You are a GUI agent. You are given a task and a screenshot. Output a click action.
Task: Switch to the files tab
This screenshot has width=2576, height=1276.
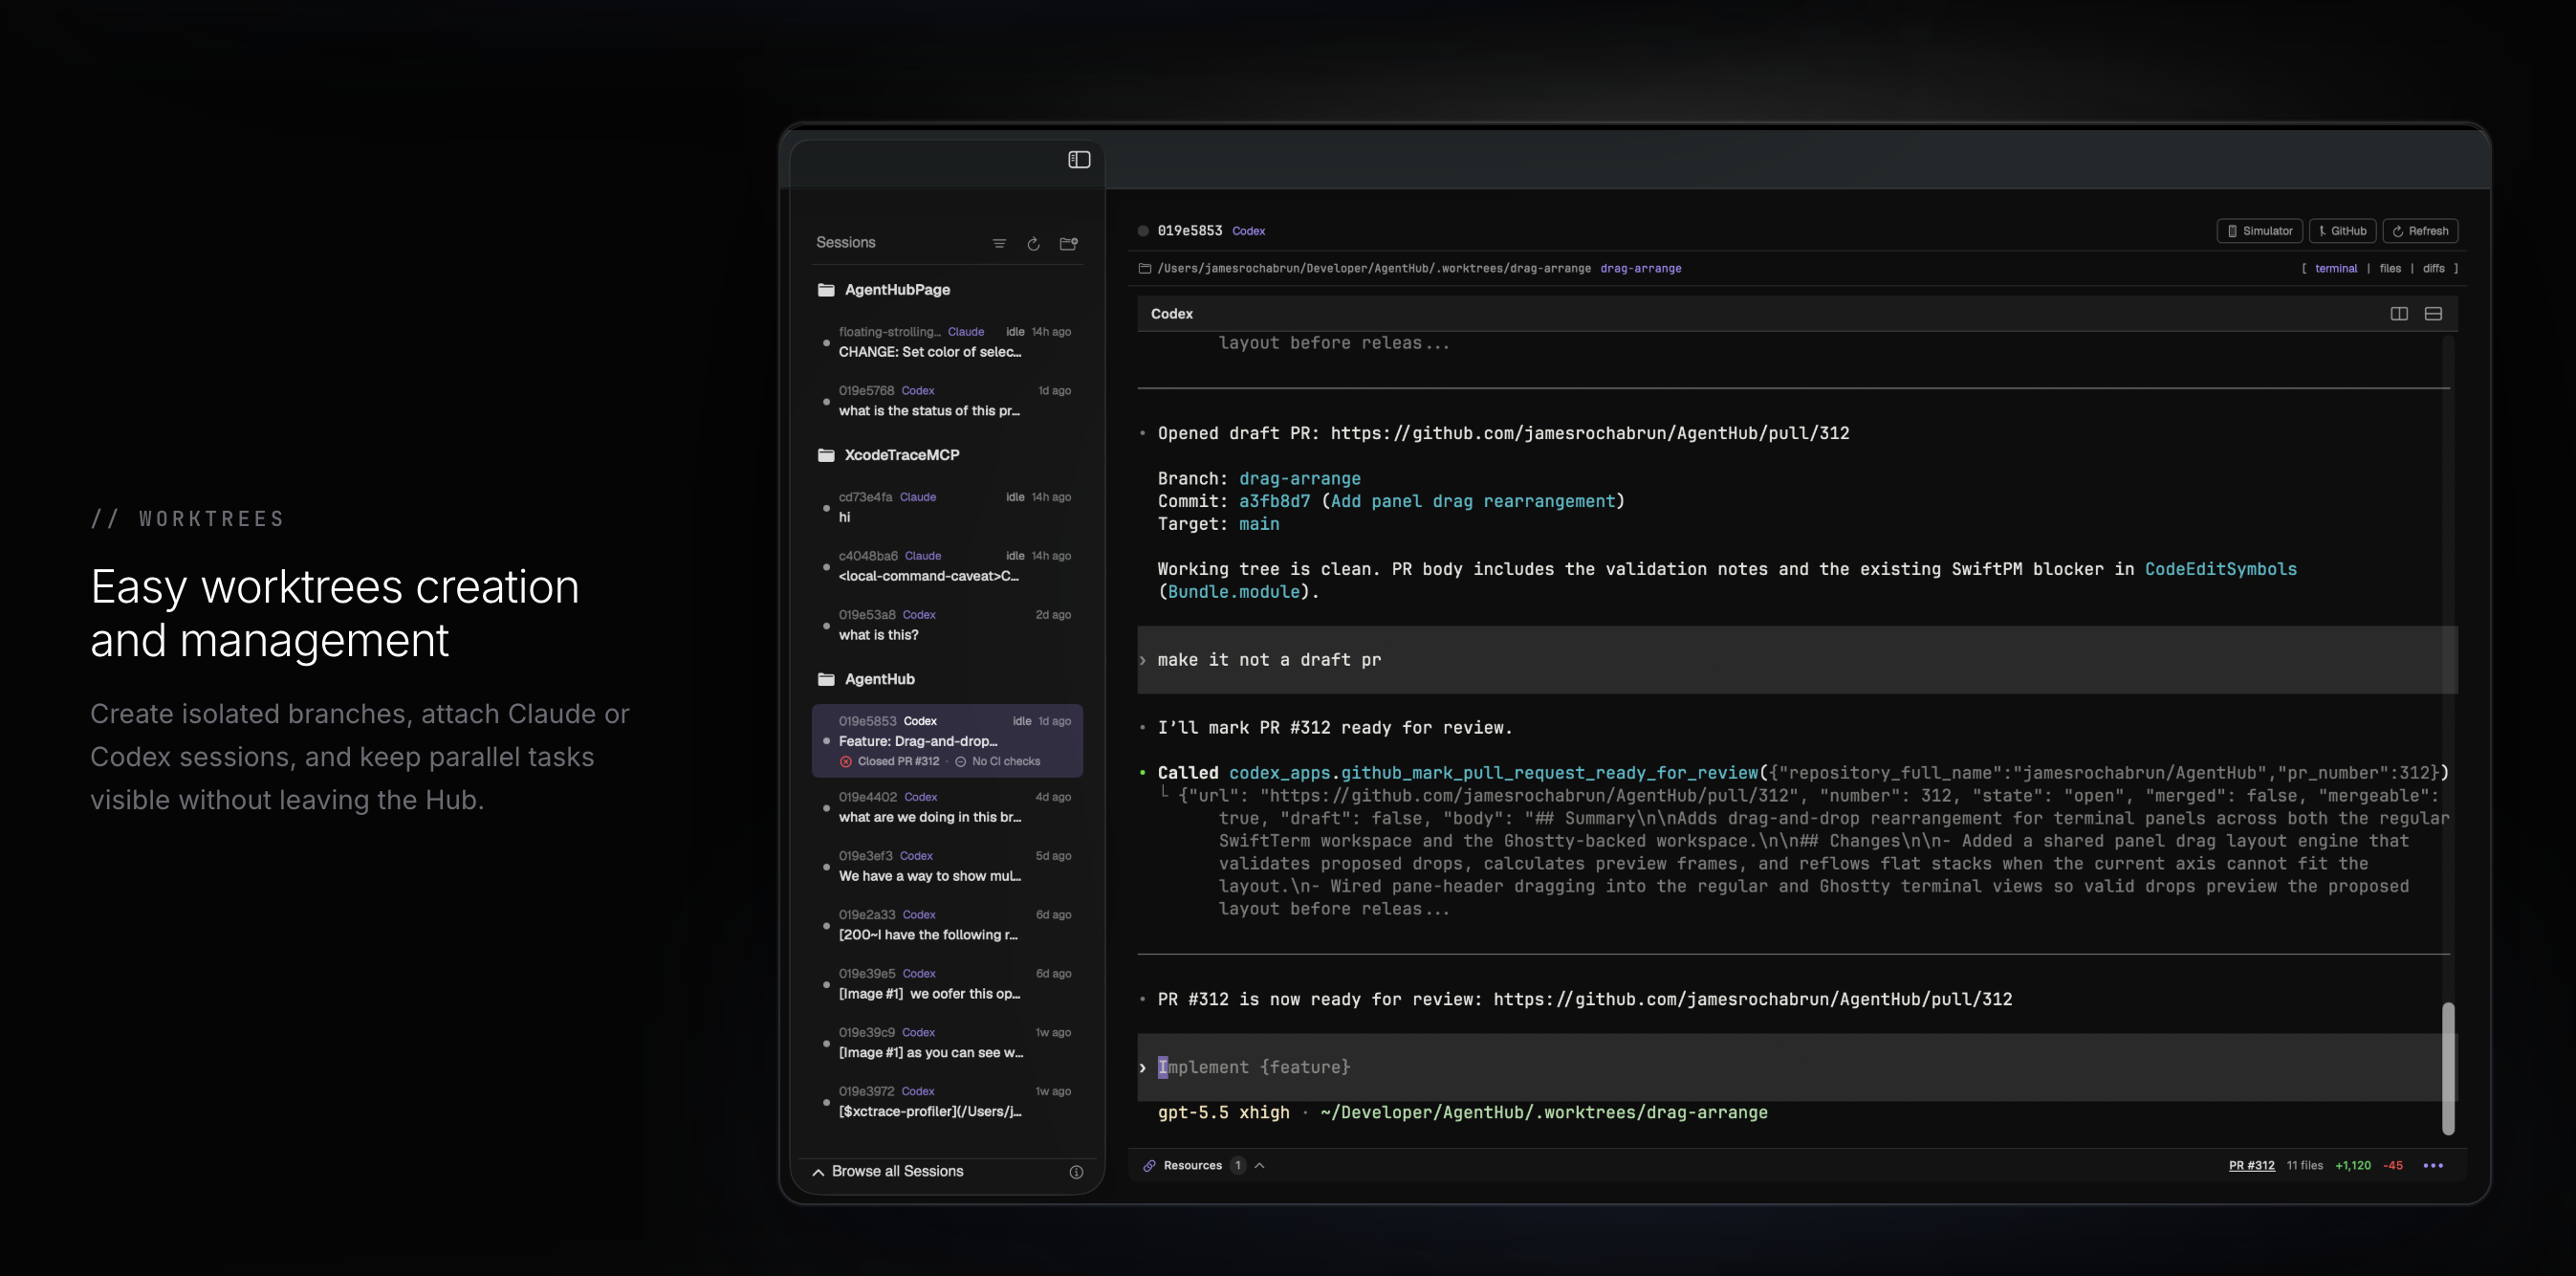click(2390, 268)
